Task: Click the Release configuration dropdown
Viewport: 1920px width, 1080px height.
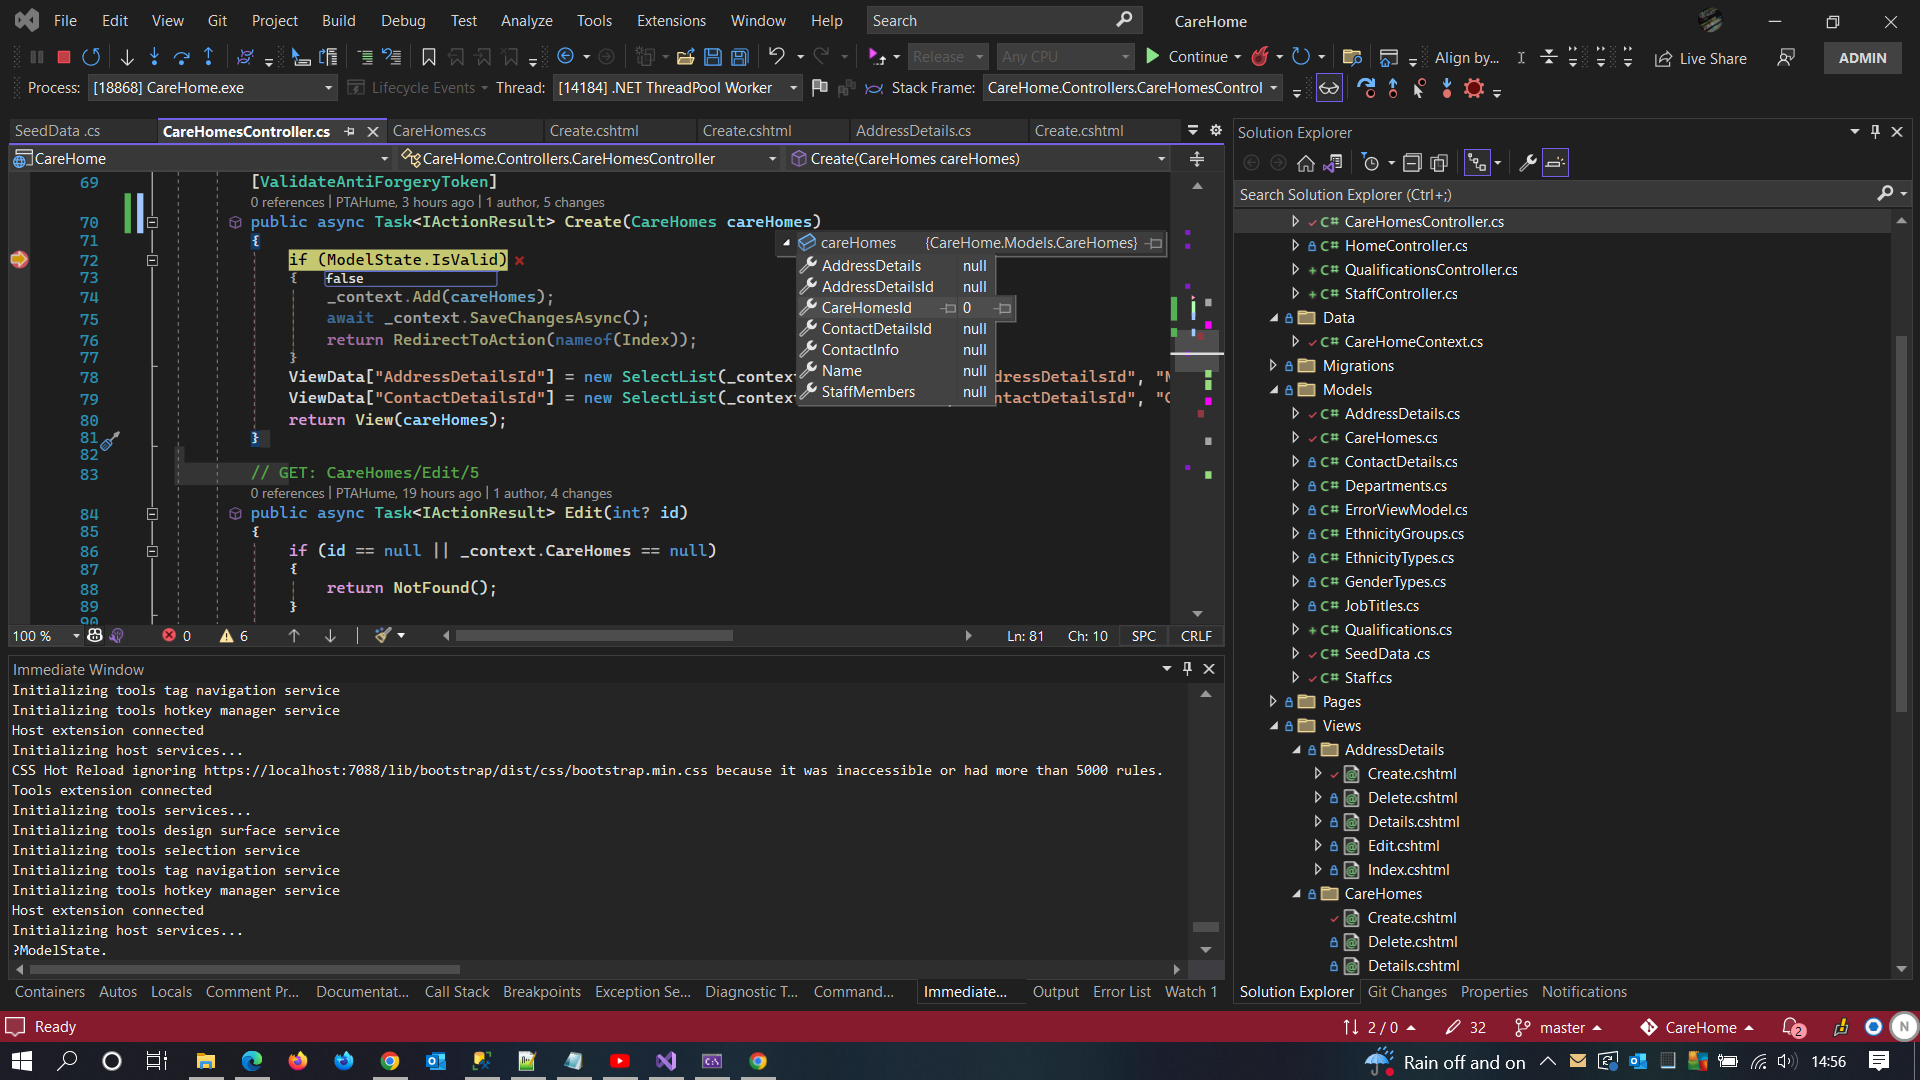Action: tap(949, 57)
